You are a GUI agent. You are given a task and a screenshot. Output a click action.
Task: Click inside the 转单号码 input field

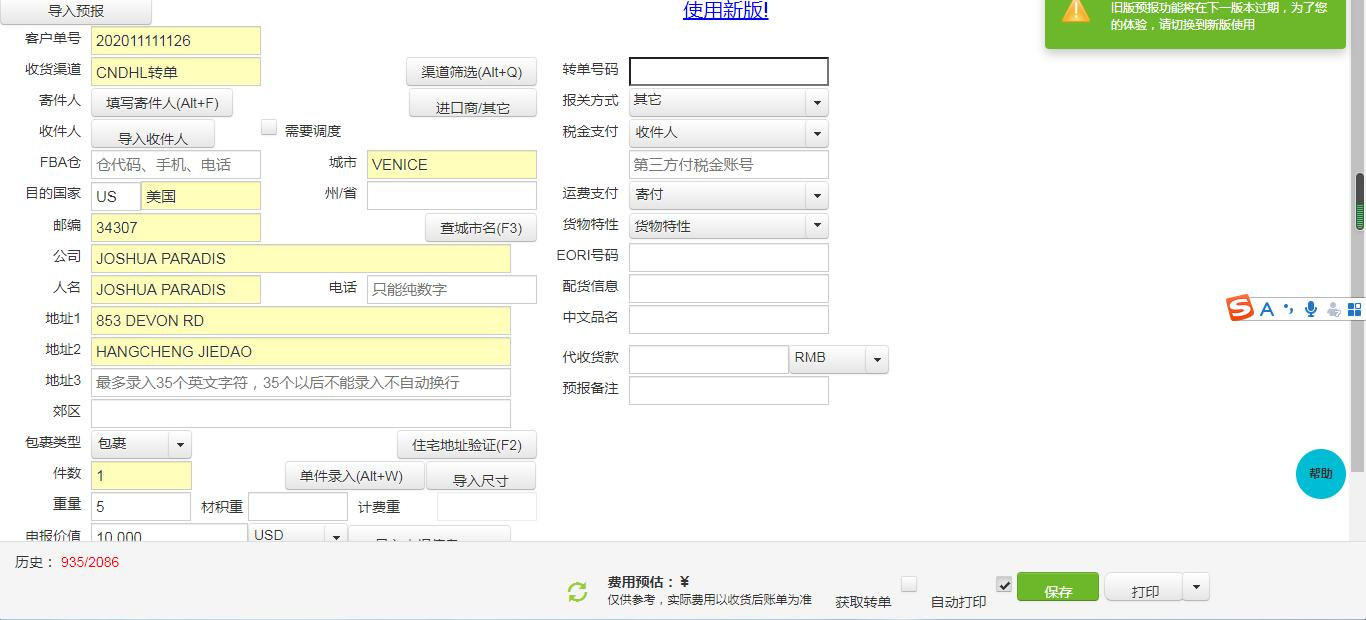pos(729,71)
